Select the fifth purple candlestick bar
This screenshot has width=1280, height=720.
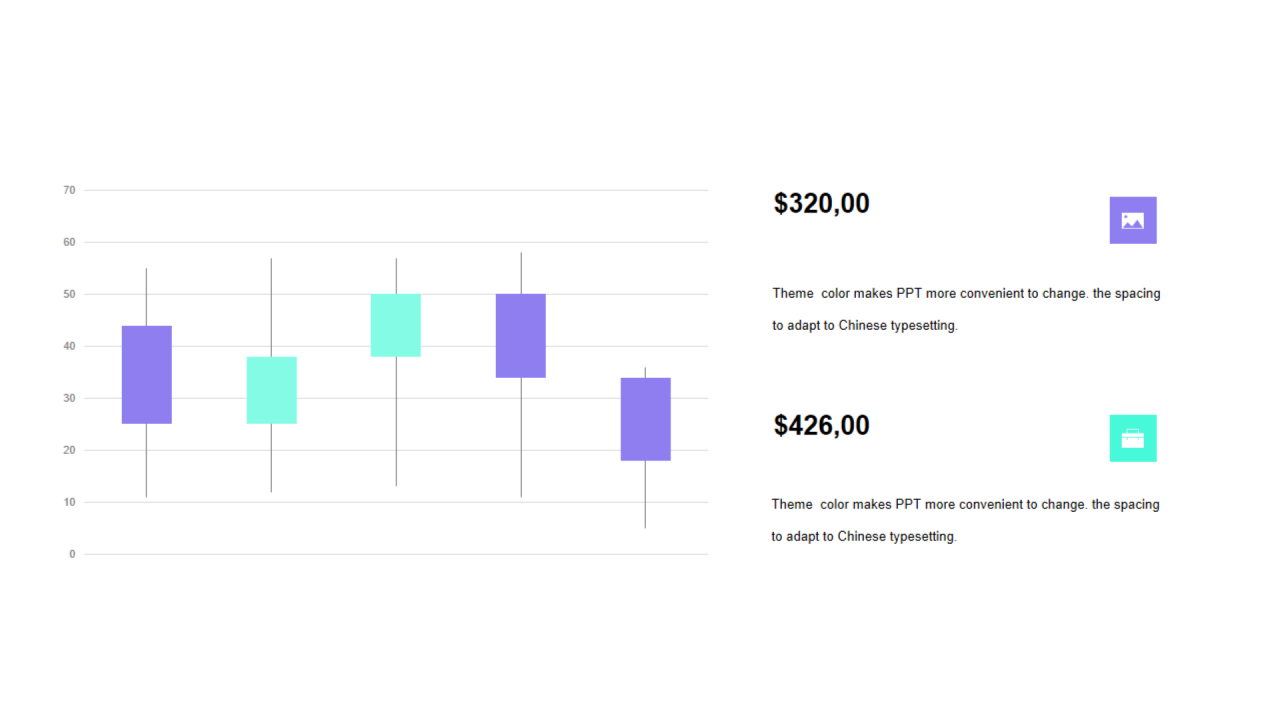(646, 419)
